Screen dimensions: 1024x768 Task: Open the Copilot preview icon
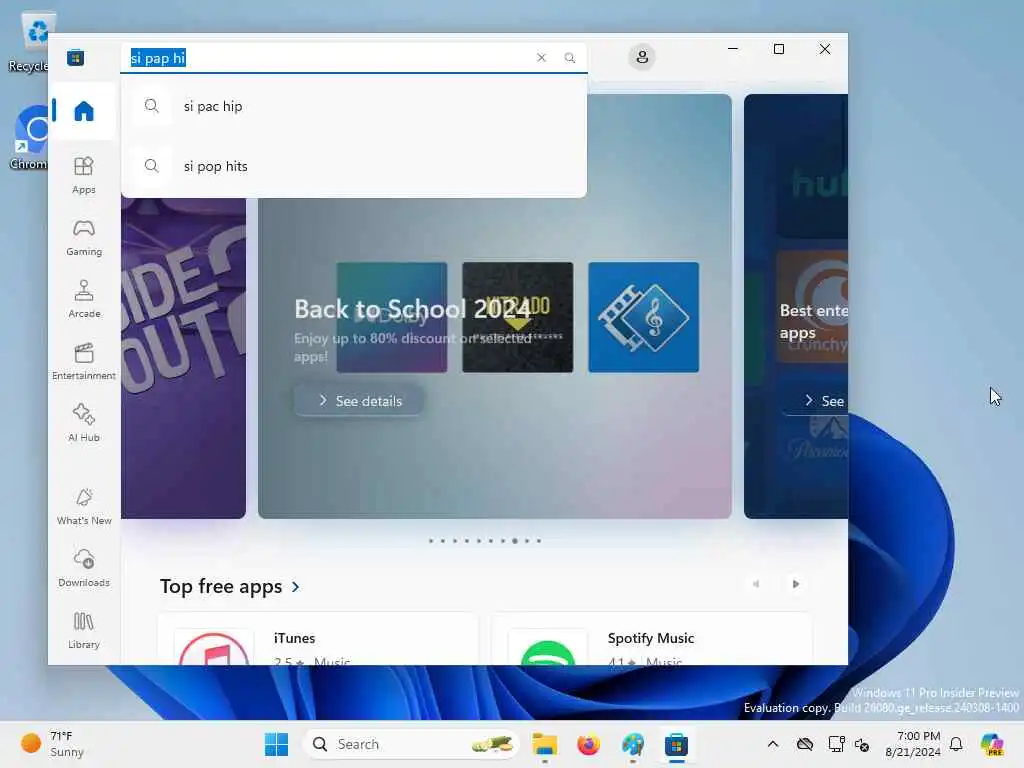click(992, 744)
